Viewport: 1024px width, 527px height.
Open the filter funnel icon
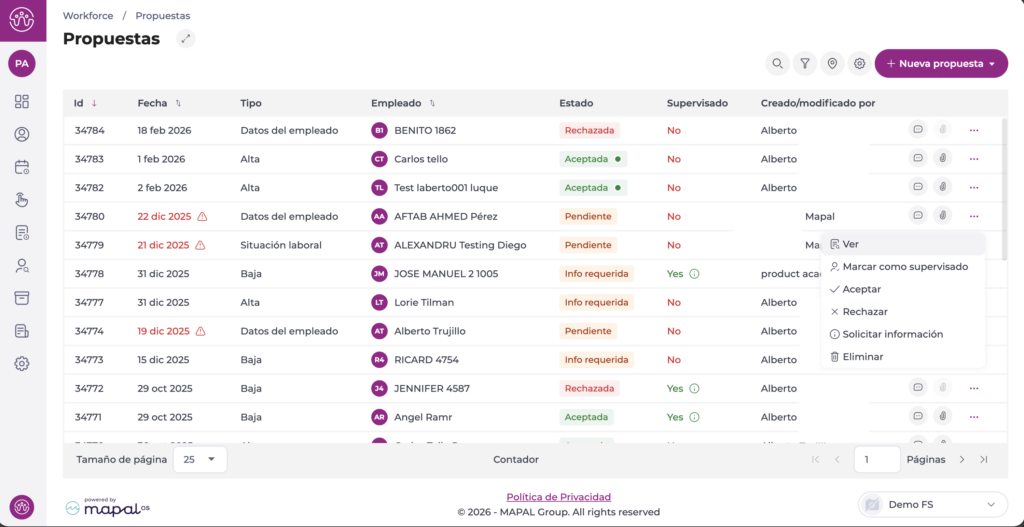click(804, 64)
